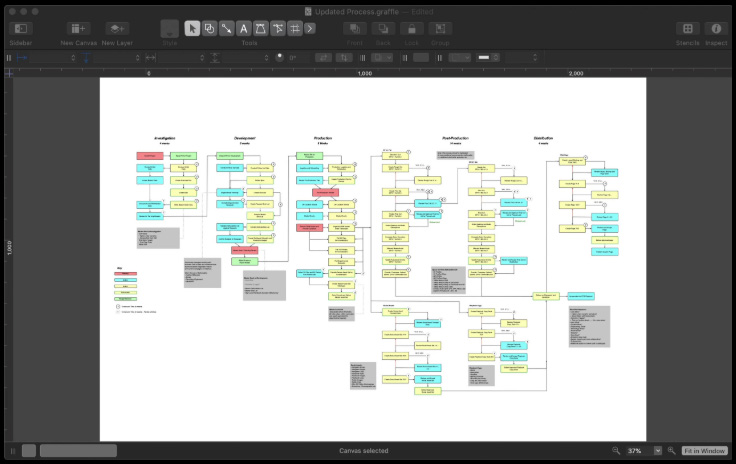Adjust the stroke width stepper

coord(535,58)
